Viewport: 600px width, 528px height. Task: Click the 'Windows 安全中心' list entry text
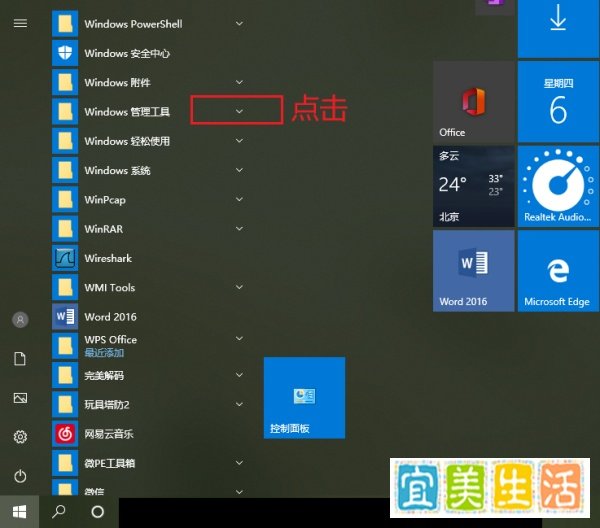coord(127,53)
